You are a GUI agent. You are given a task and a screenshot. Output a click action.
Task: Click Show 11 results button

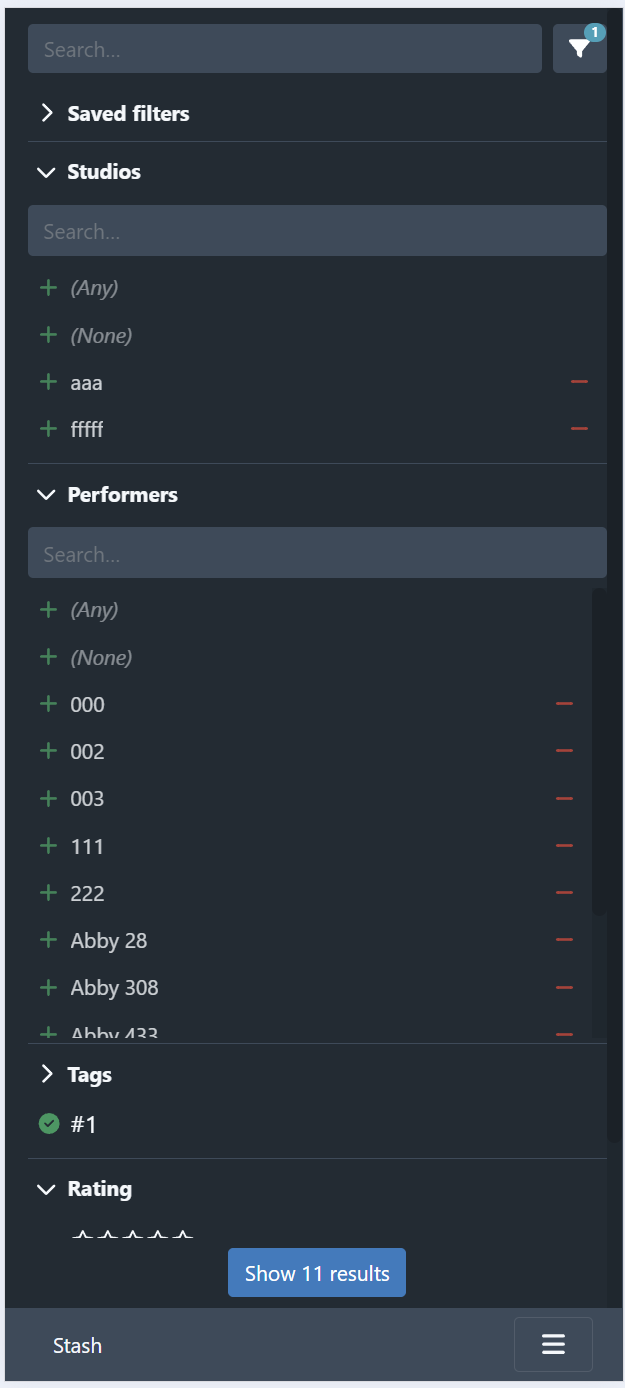tap(317, 1273)
